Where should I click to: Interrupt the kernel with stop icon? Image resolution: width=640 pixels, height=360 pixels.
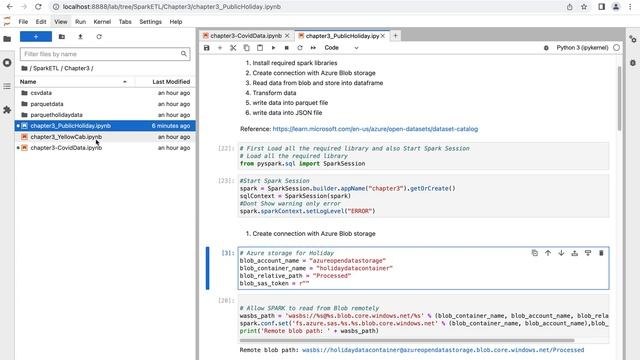coord(287,48)
